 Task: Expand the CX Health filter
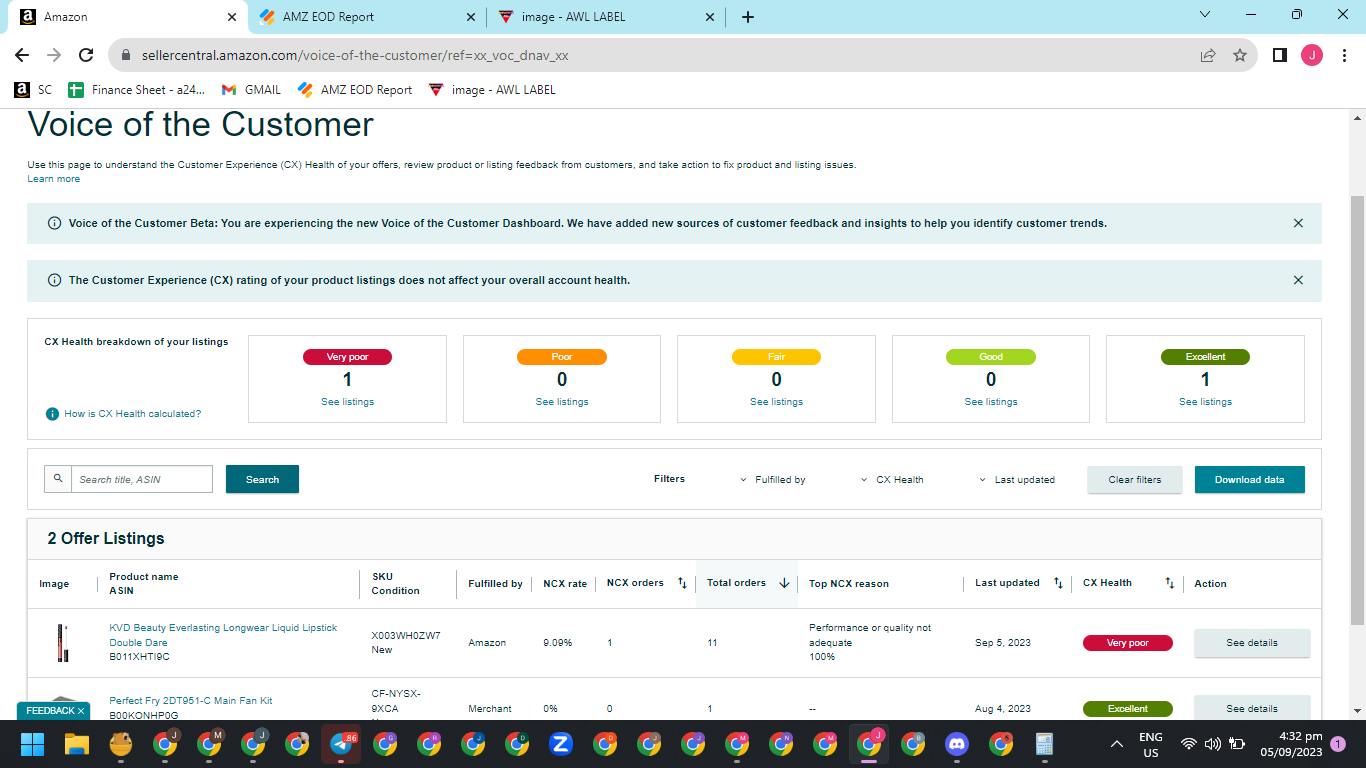(893, 480)
